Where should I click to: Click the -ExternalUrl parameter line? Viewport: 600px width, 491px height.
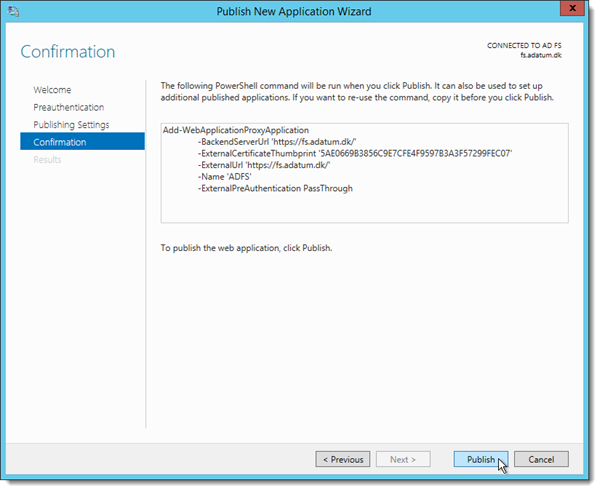click(x=264, y=165)
